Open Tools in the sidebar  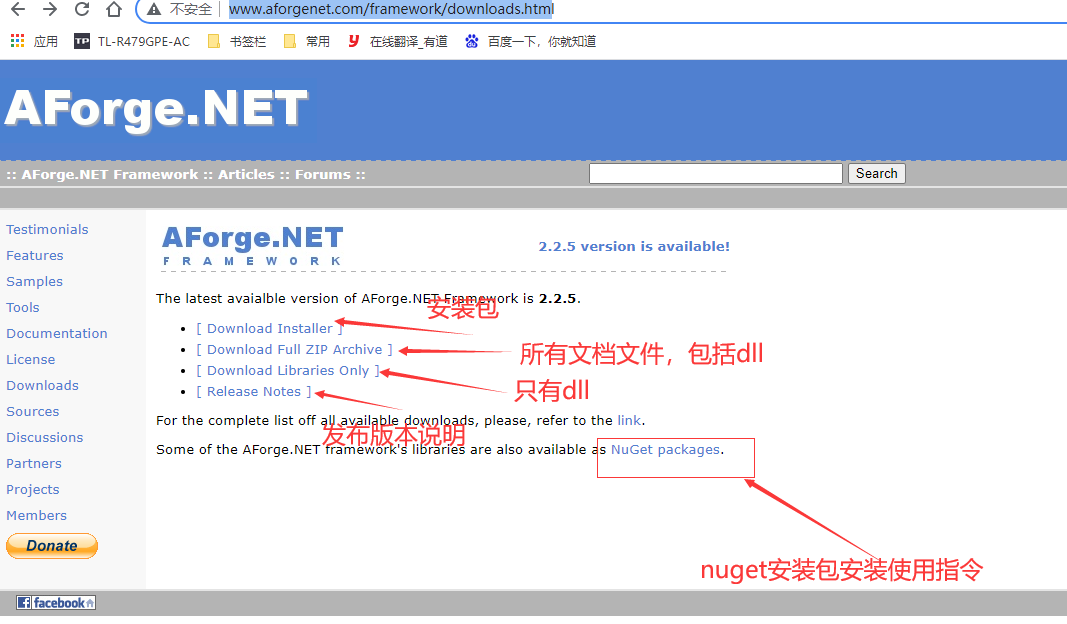click(22, 308)
